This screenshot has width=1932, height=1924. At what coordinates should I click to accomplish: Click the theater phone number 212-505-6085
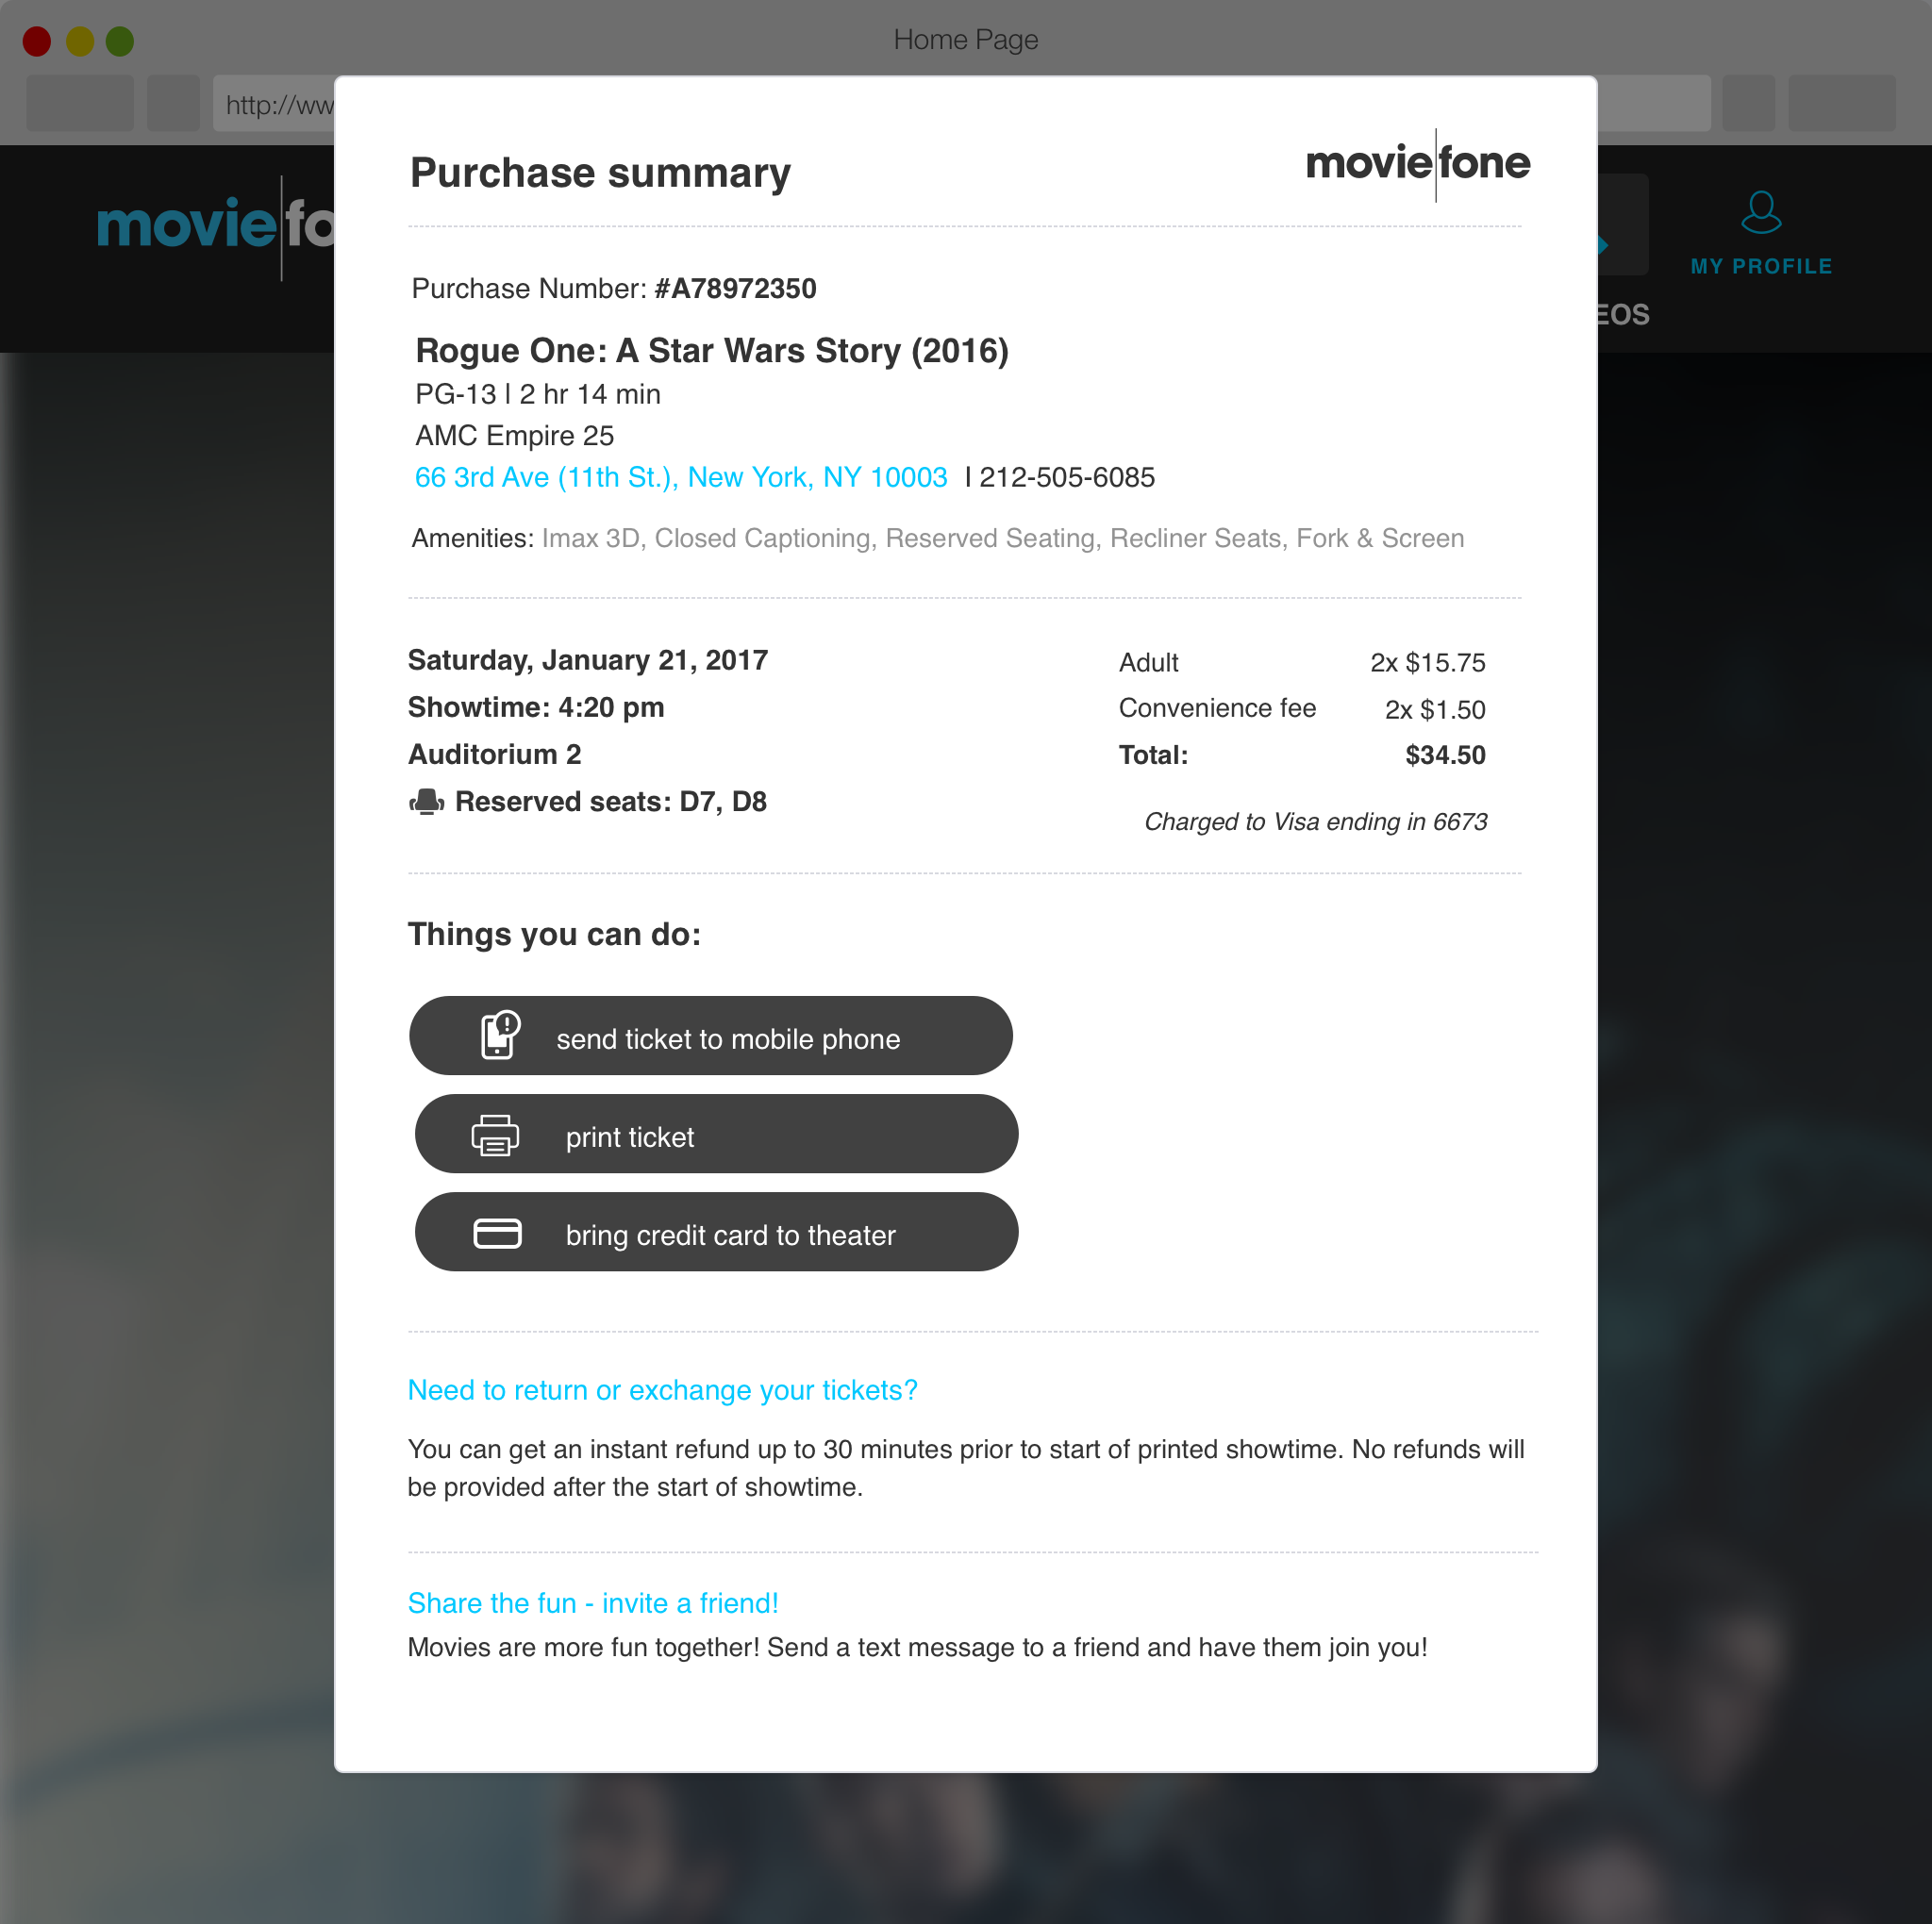pyautogui.click(x=1066, y=478)
